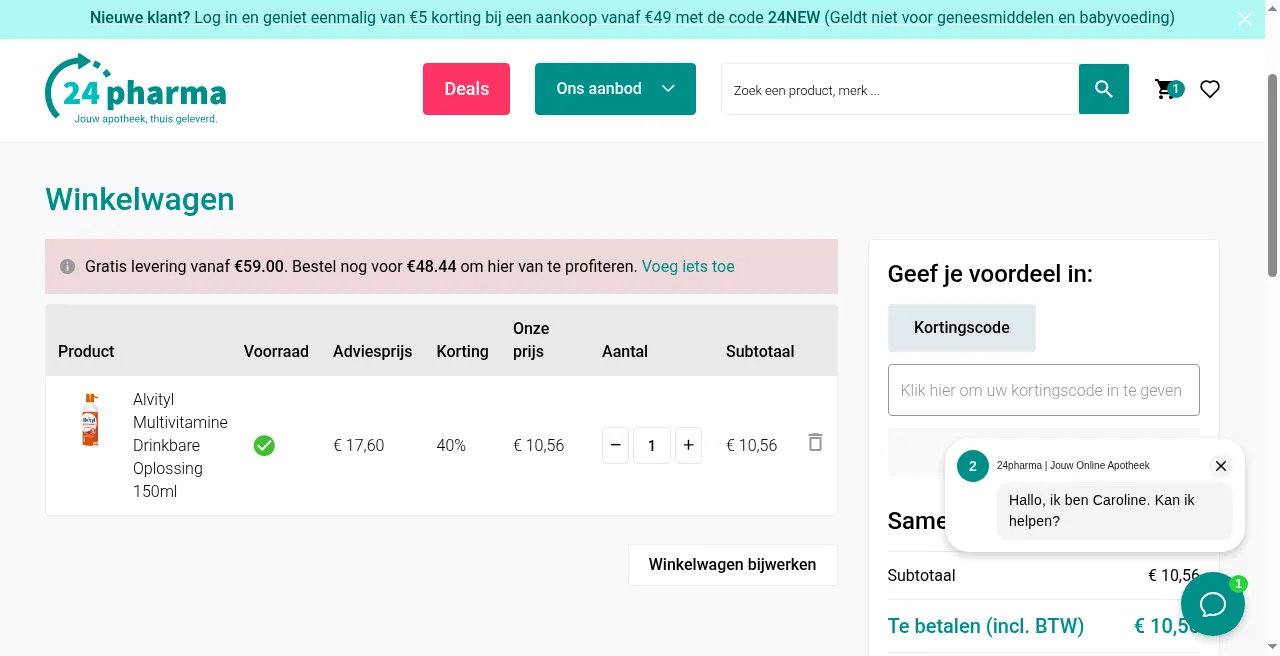The height and width of the screenshot is (656, 1280).
Task: Open the chat bubble launcher
Action: click(1213, 604)
